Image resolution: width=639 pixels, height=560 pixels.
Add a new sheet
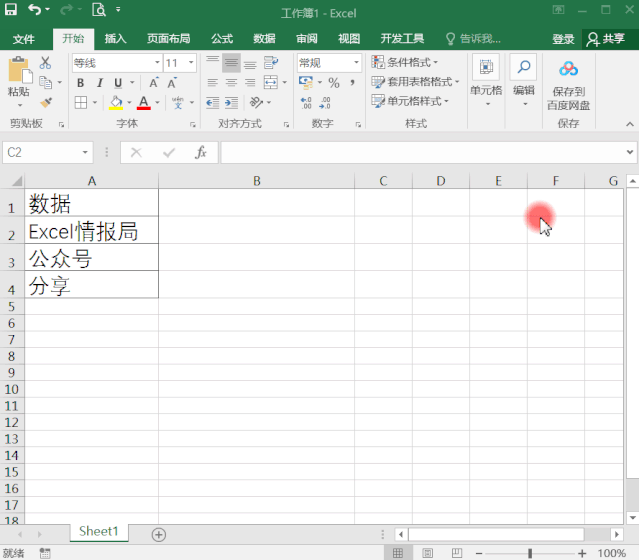(159, 535)
